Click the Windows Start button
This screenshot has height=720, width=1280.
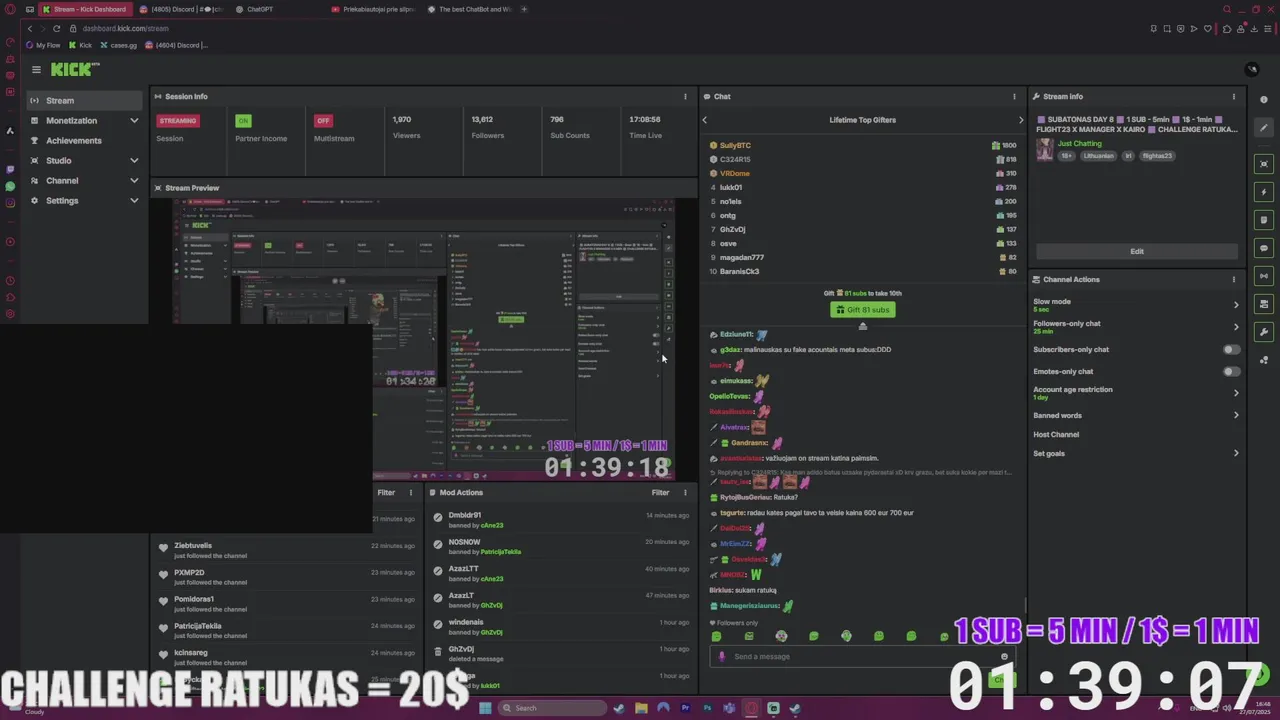[485, 708]
